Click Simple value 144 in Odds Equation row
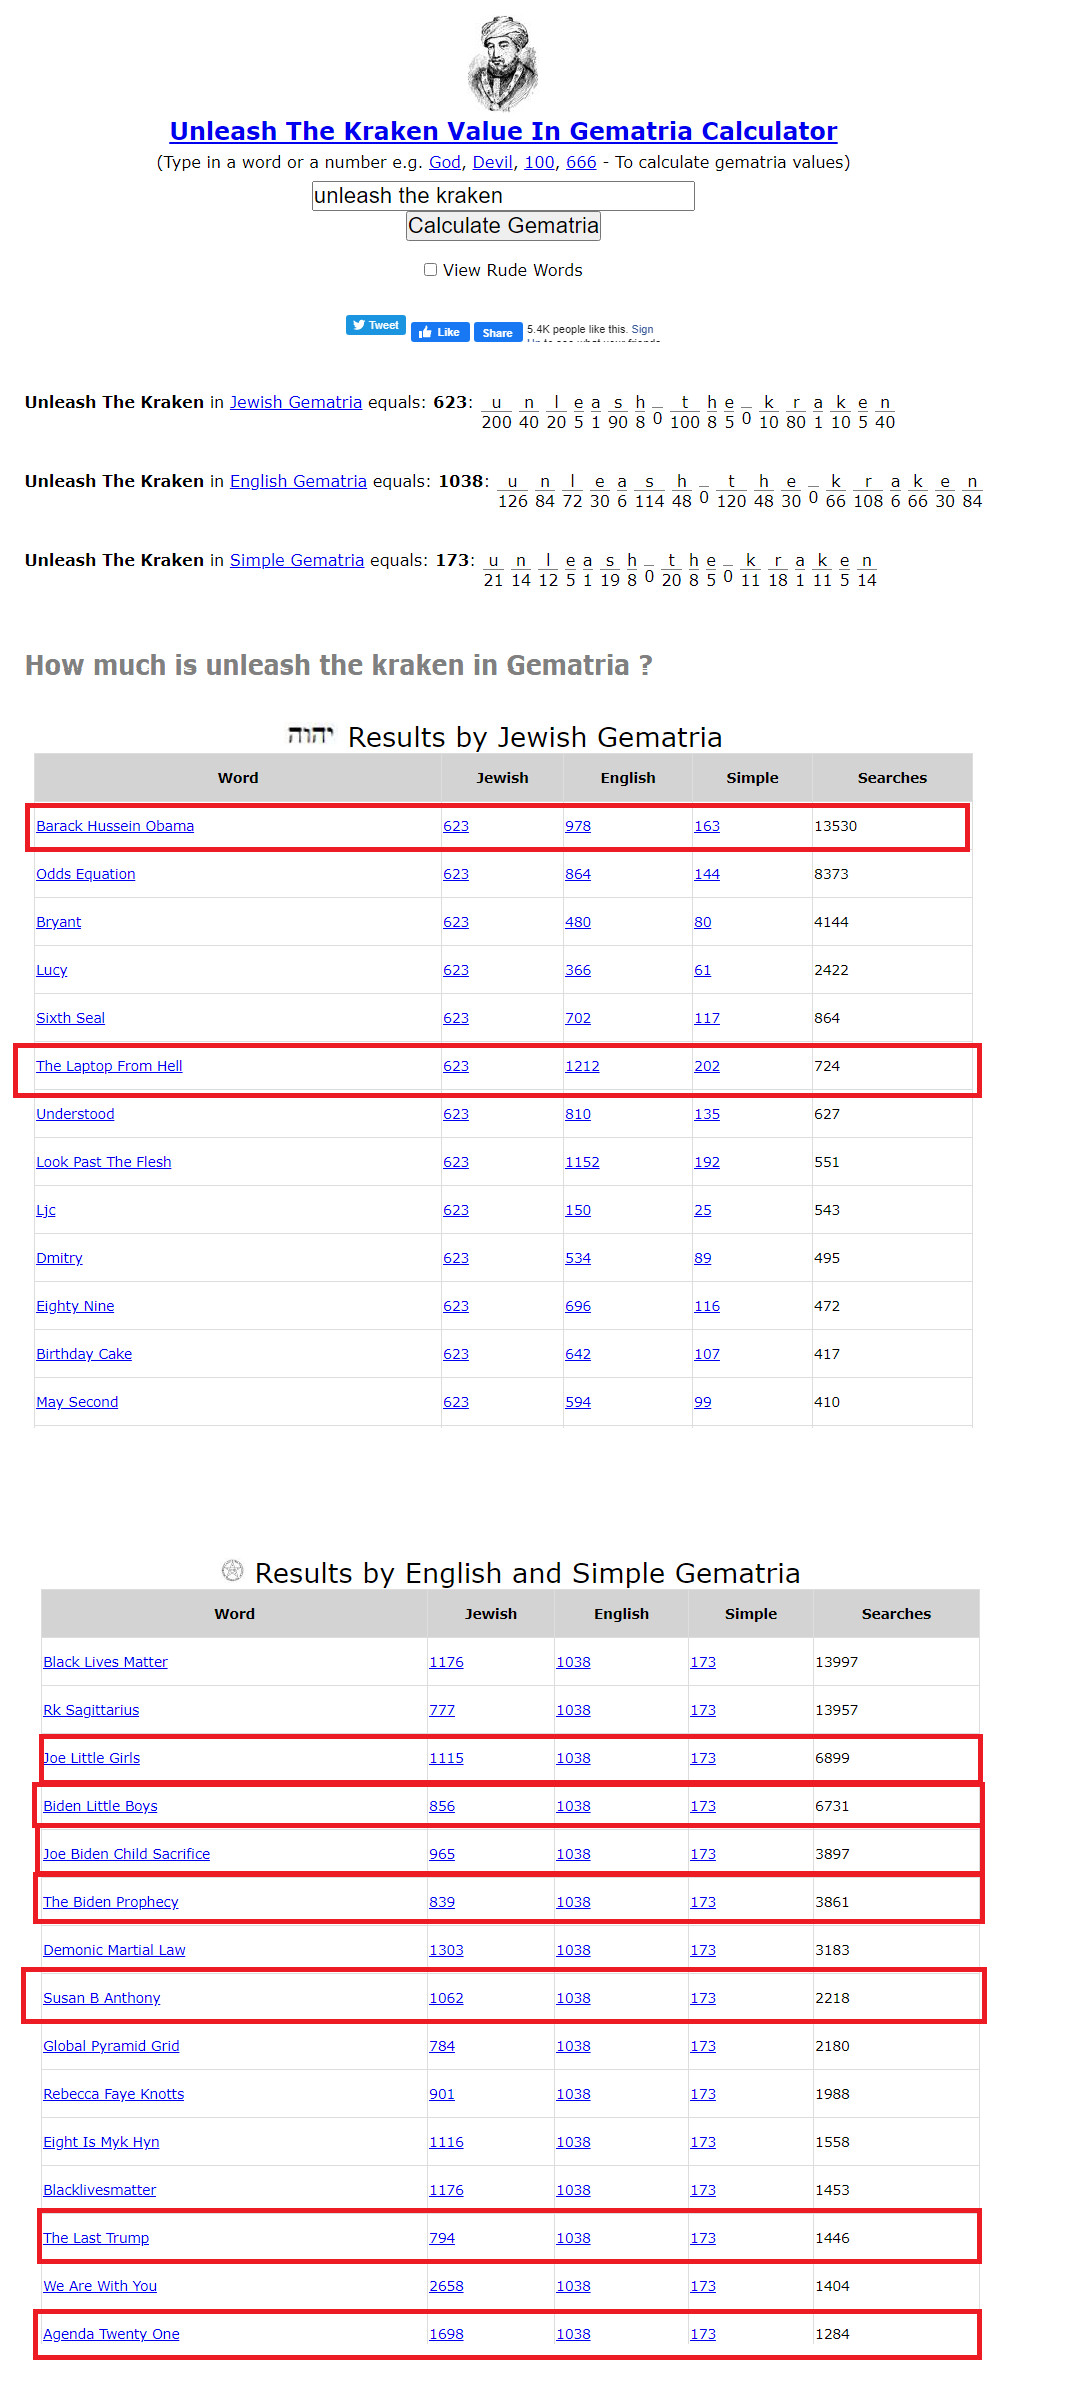The width and height of the screenshot is (1088, 2404). coord(707,874)
